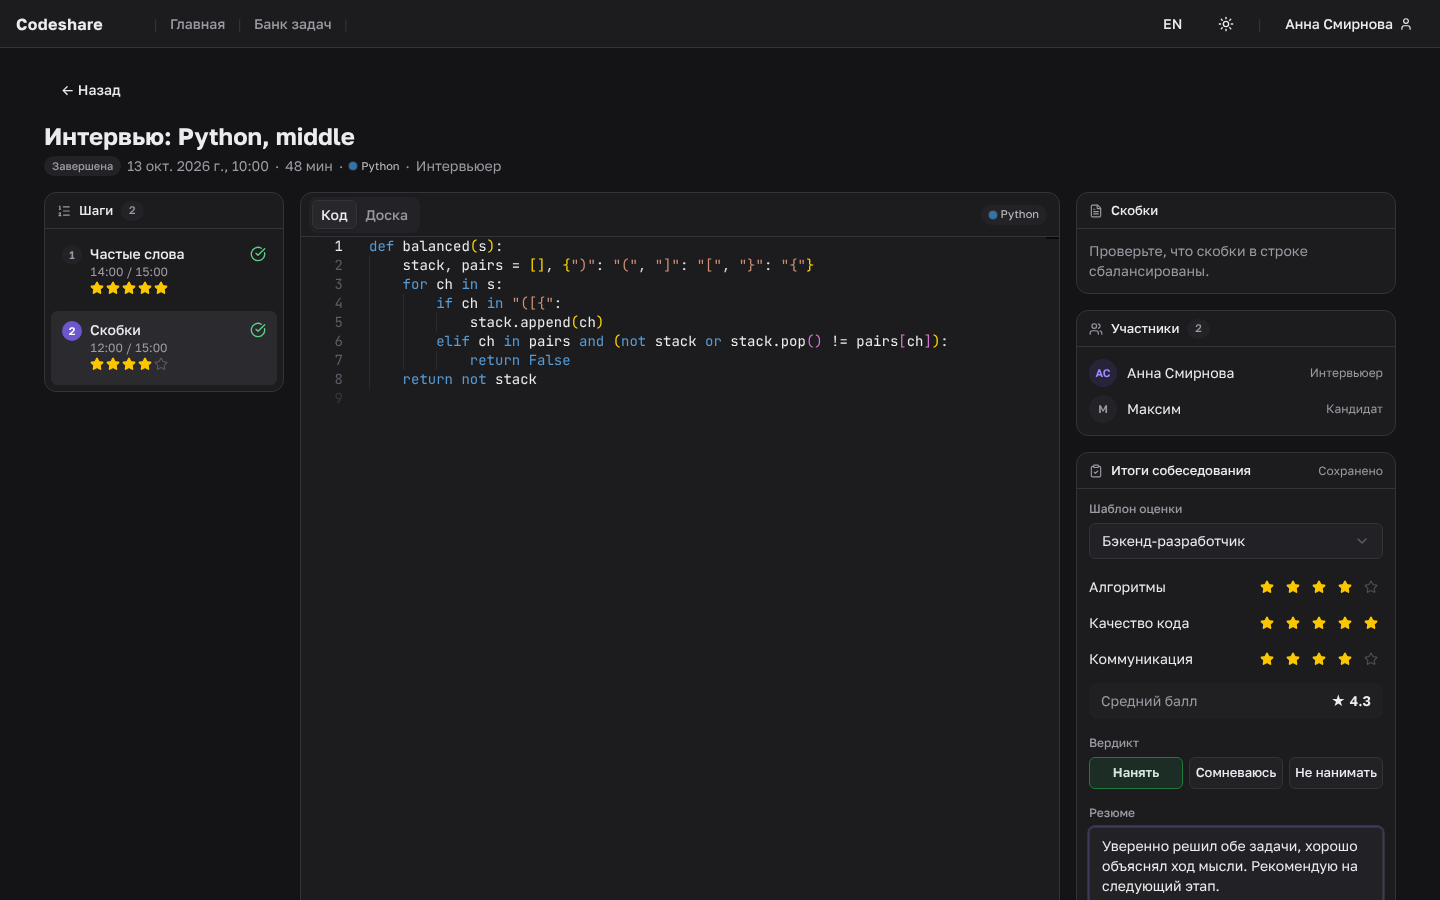
Task: Select the Частые слова step
Action: 164,272
